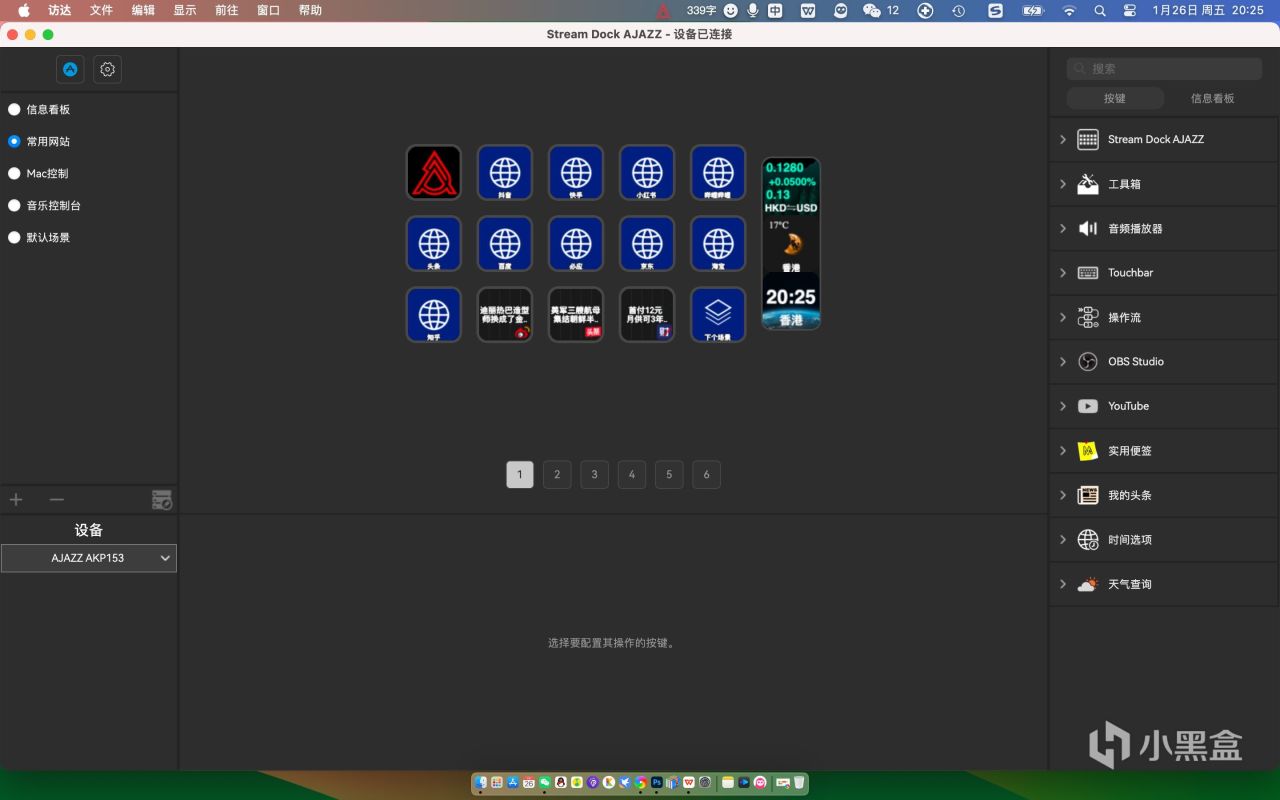Open the settings gear icon
This screenshot has height=800, width=1280.
pos(108,69)
